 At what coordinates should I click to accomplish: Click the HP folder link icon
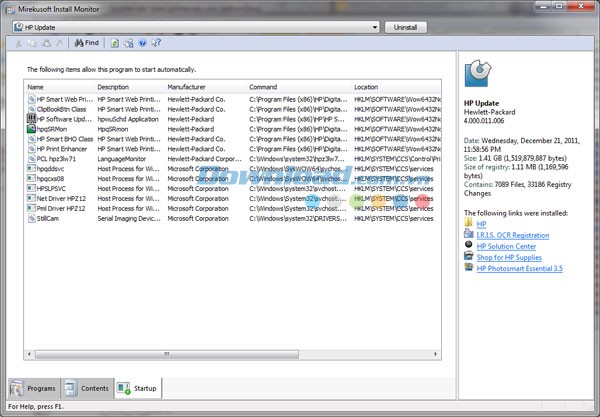click(468, 222)
